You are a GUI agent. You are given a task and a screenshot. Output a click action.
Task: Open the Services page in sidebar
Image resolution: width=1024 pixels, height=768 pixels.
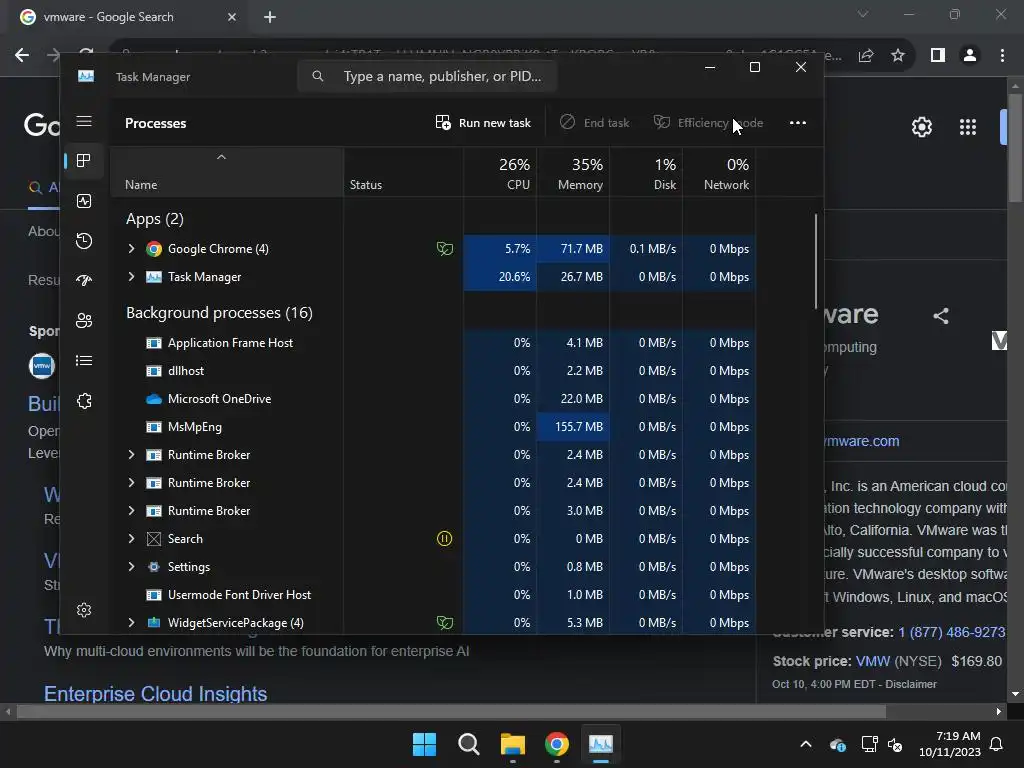coord(84,401)
